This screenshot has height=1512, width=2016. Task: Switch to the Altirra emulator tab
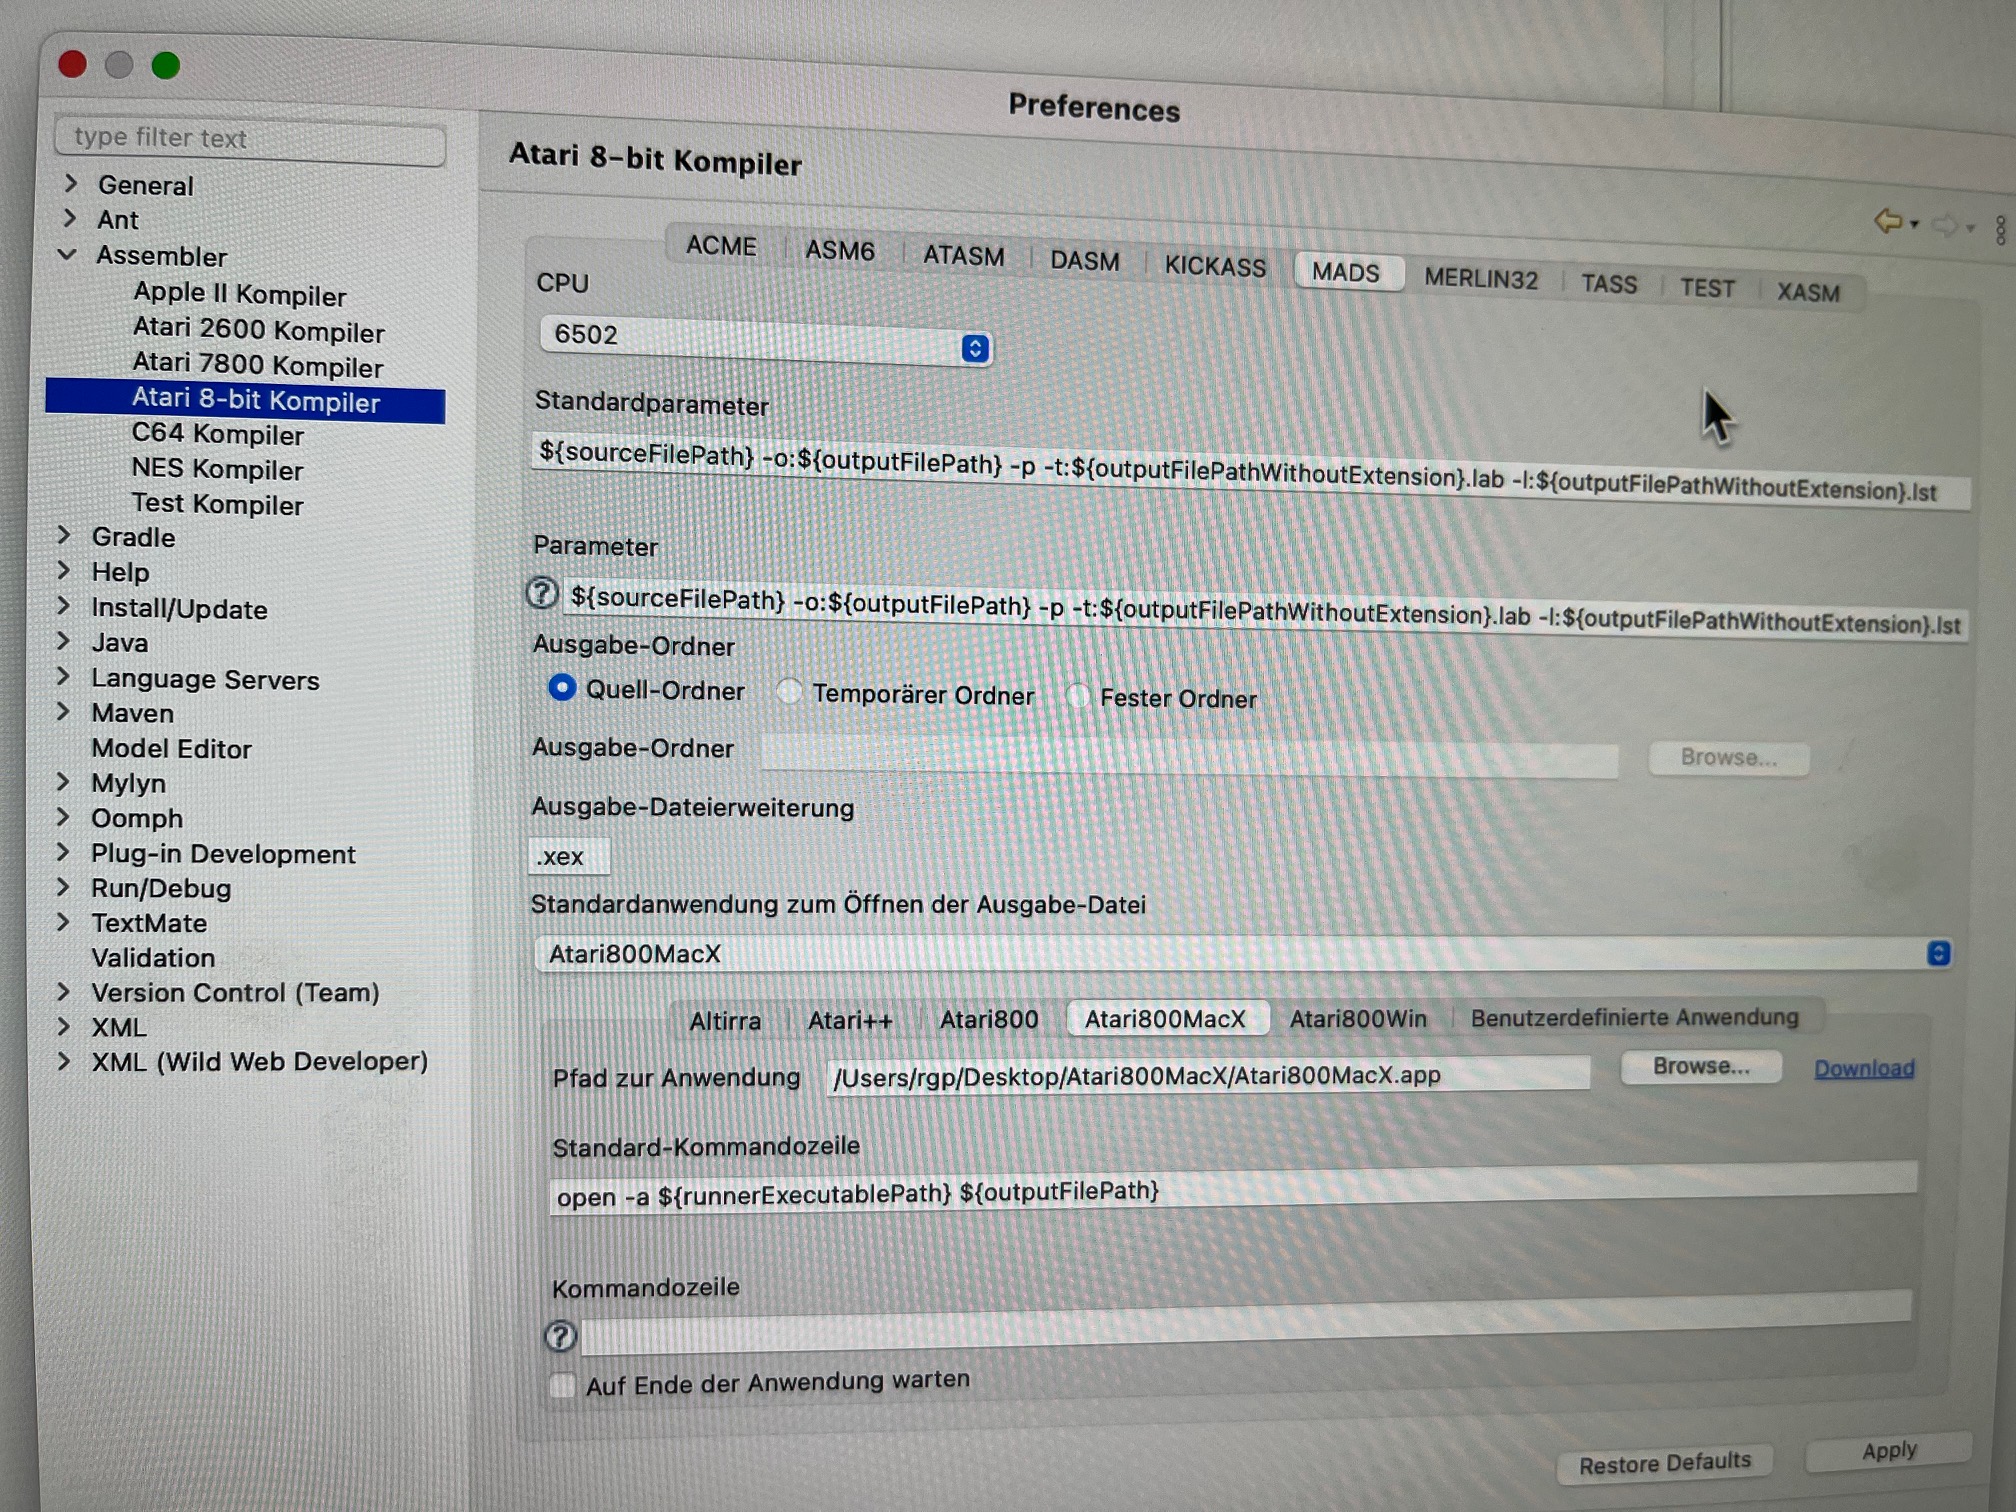click(x=725, y=1021)
